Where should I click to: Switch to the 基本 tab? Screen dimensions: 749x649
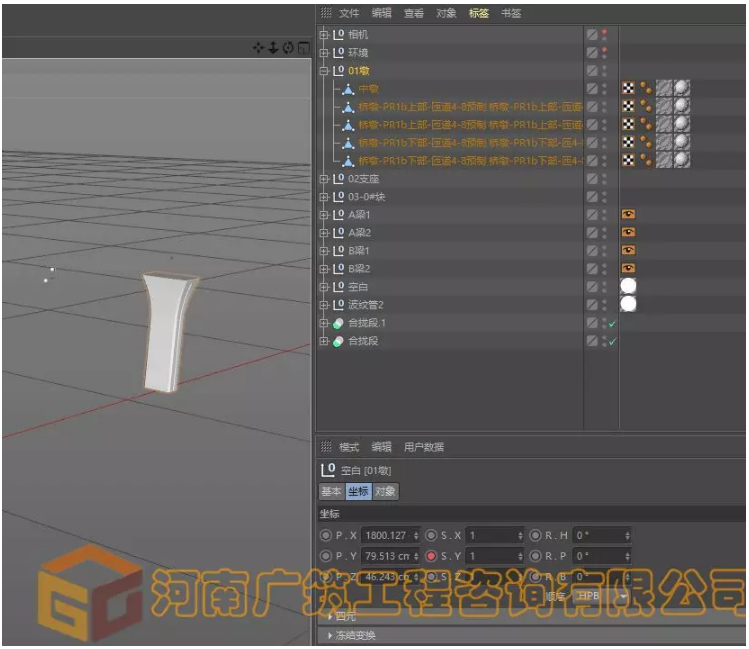pos(332,491)
